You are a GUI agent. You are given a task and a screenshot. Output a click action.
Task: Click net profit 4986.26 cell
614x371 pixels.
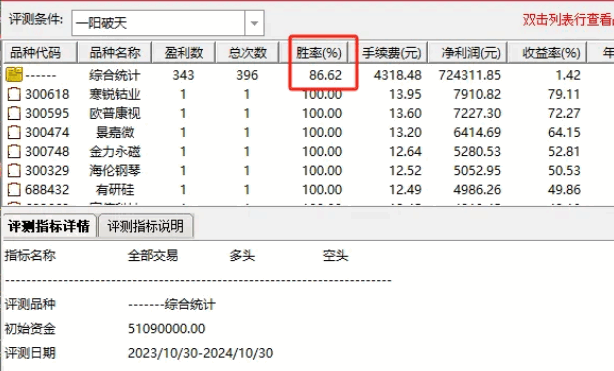pyautogui.click(x=477, y=190)
